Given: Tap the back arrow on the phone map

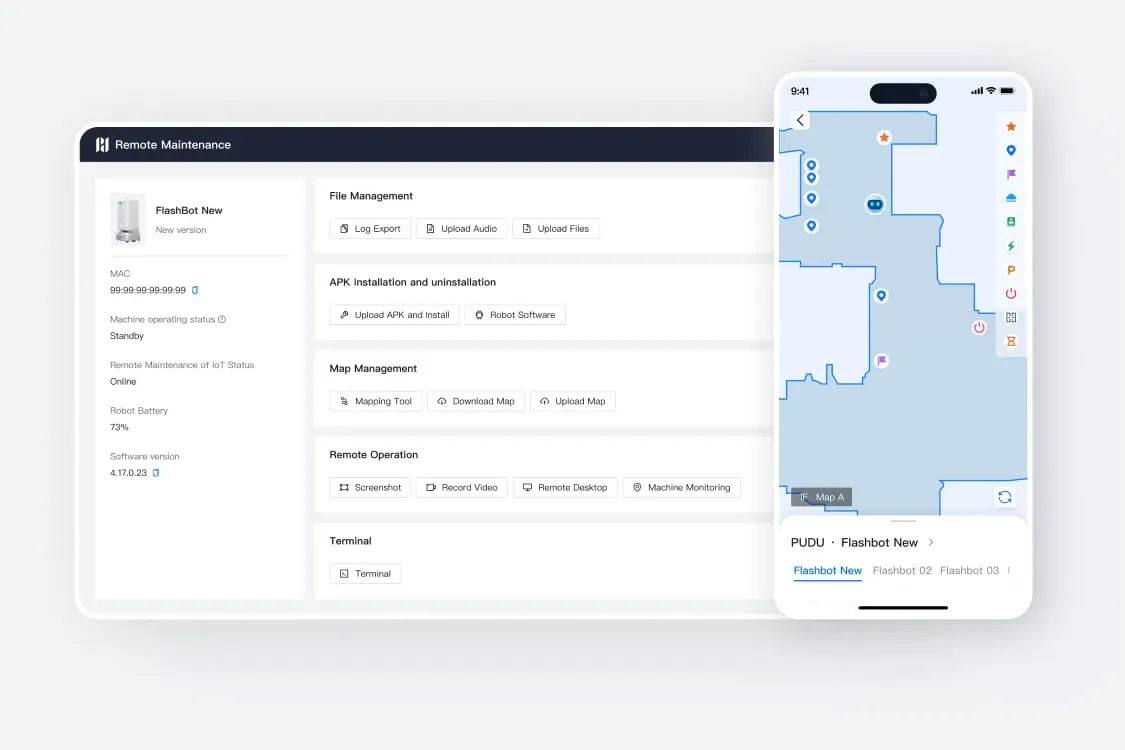Looking at the screenshot, I should coord(800,120).
